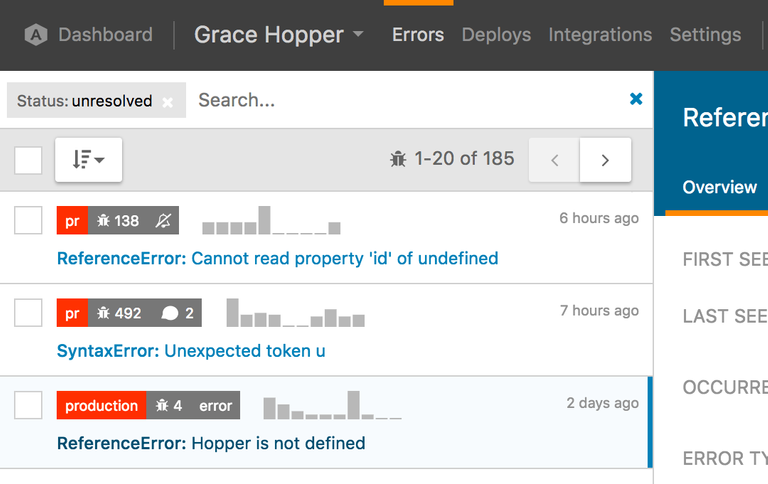Click the 1-20 of 185 count text
This screenshot has height=484, width=768.
pos(464,158)
